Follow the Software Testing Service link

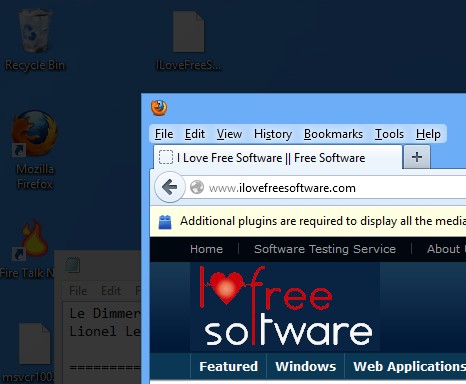tap(325, 249)
